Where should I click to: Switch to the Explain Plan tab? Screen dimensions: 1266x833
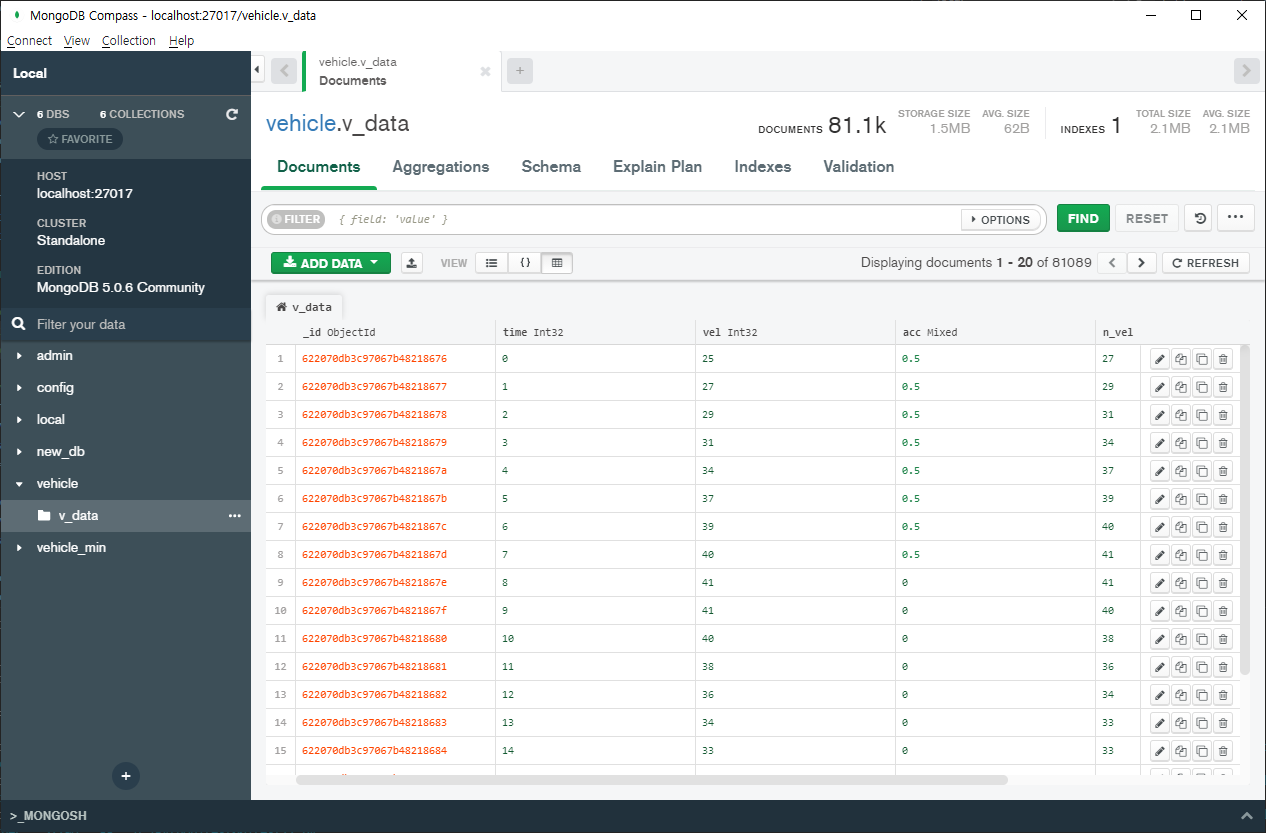click(x=658, y=167)
